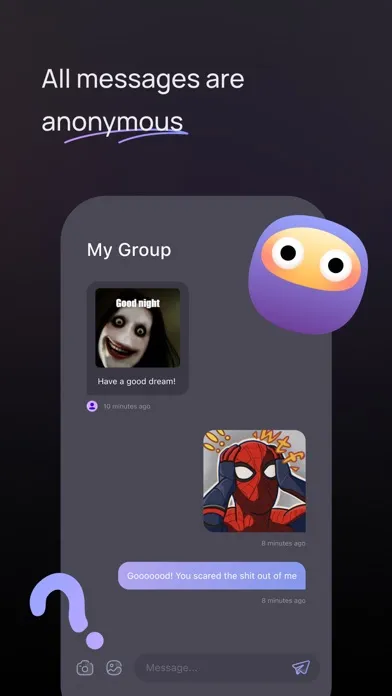The height and width of the screenshot is (696, 392).
Task: Open the Good night creepy face image
Action: click(x=138, y=328)
